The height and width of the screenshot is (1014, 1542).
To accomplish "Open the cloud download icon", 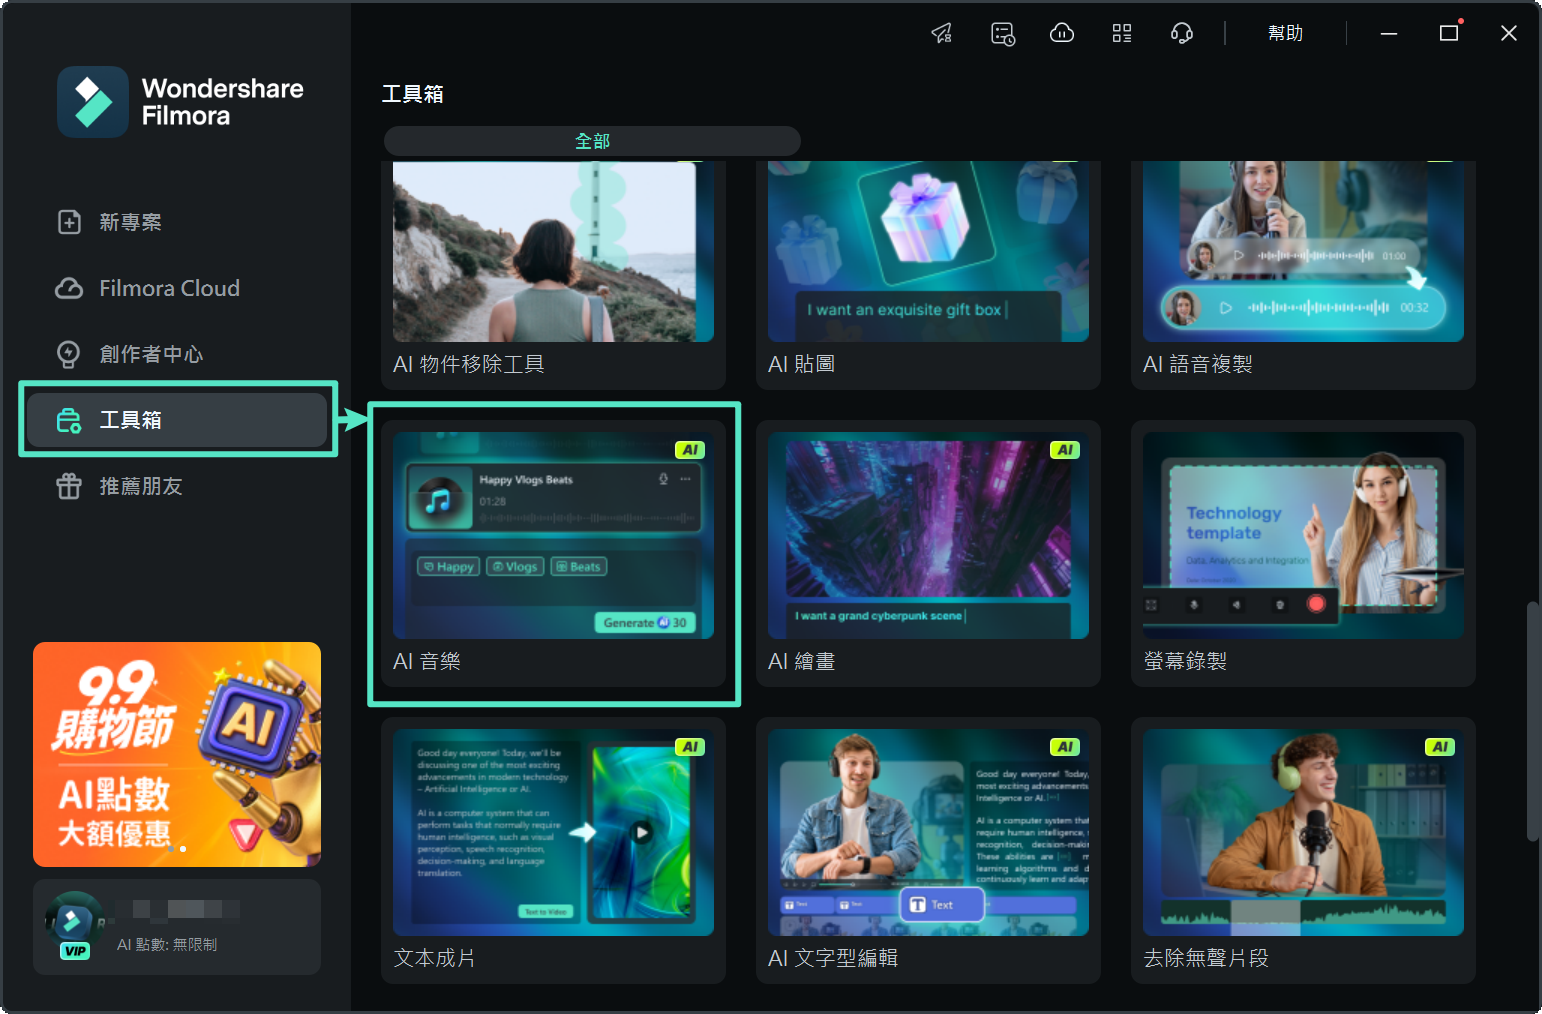I will point(1062,33).
